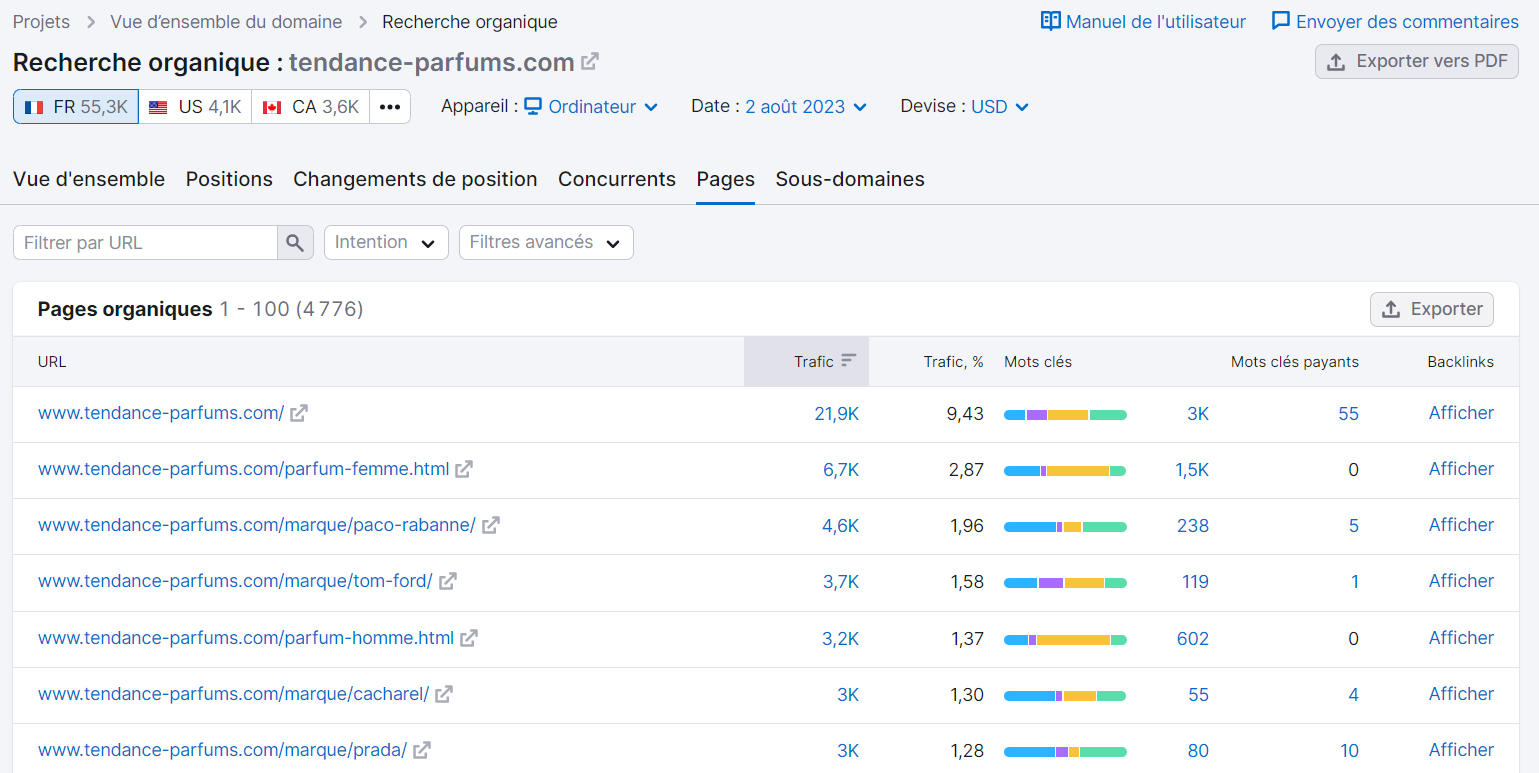
Task: Click the Mots clés payants column header
Action: [x=1294, y=361]
